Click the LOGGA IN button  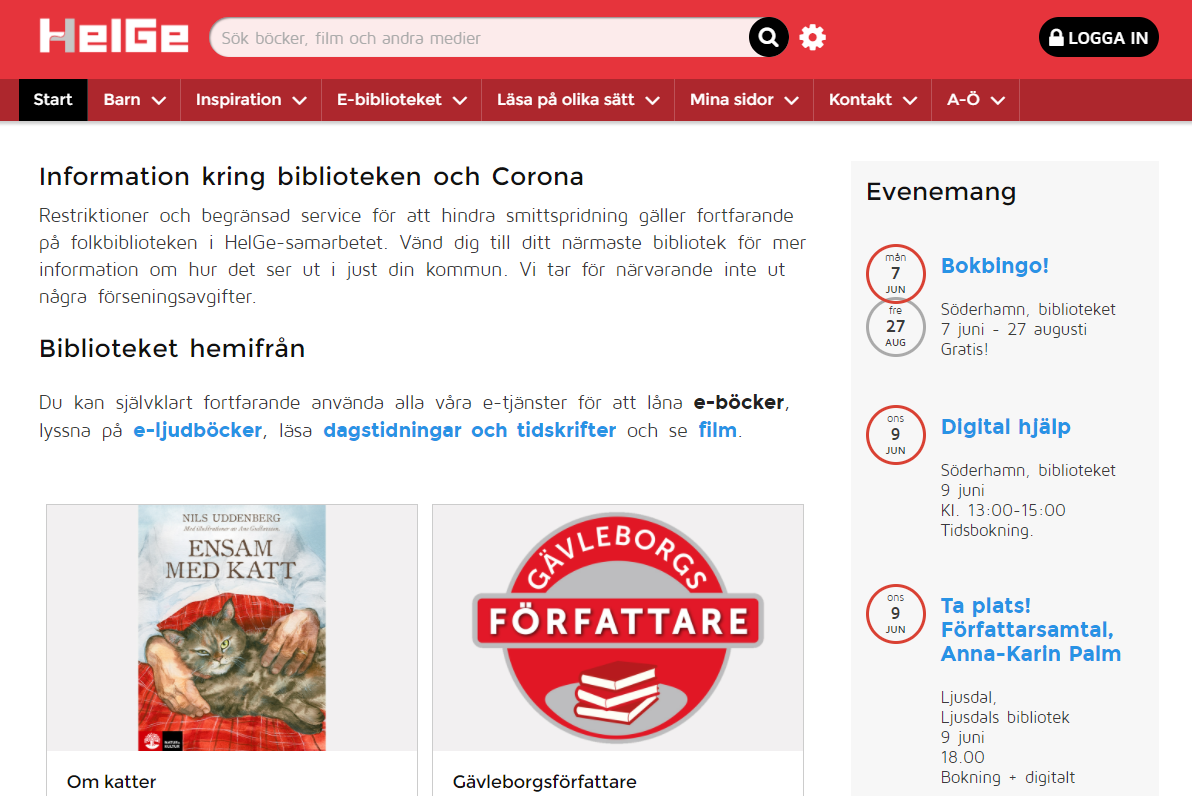pos(1098,37)
